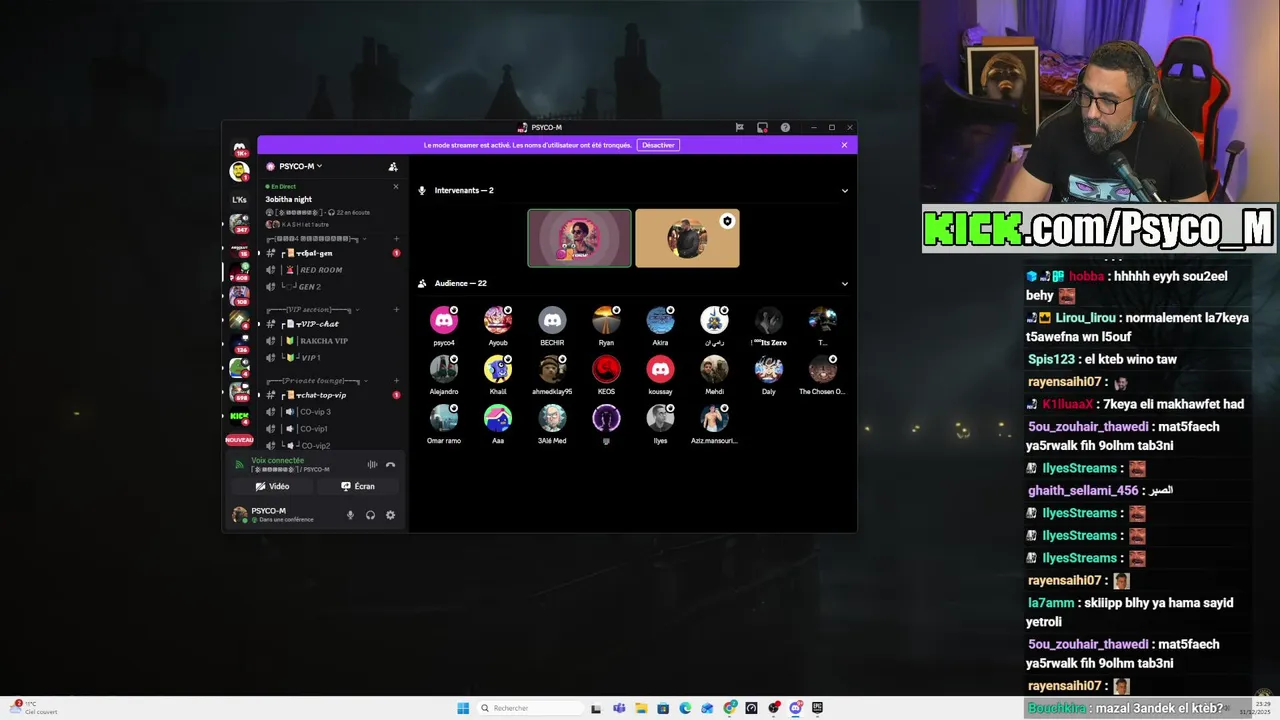Join the RED ROOM voice channel
Viewport: 1280px width, 720px height.
332,270
